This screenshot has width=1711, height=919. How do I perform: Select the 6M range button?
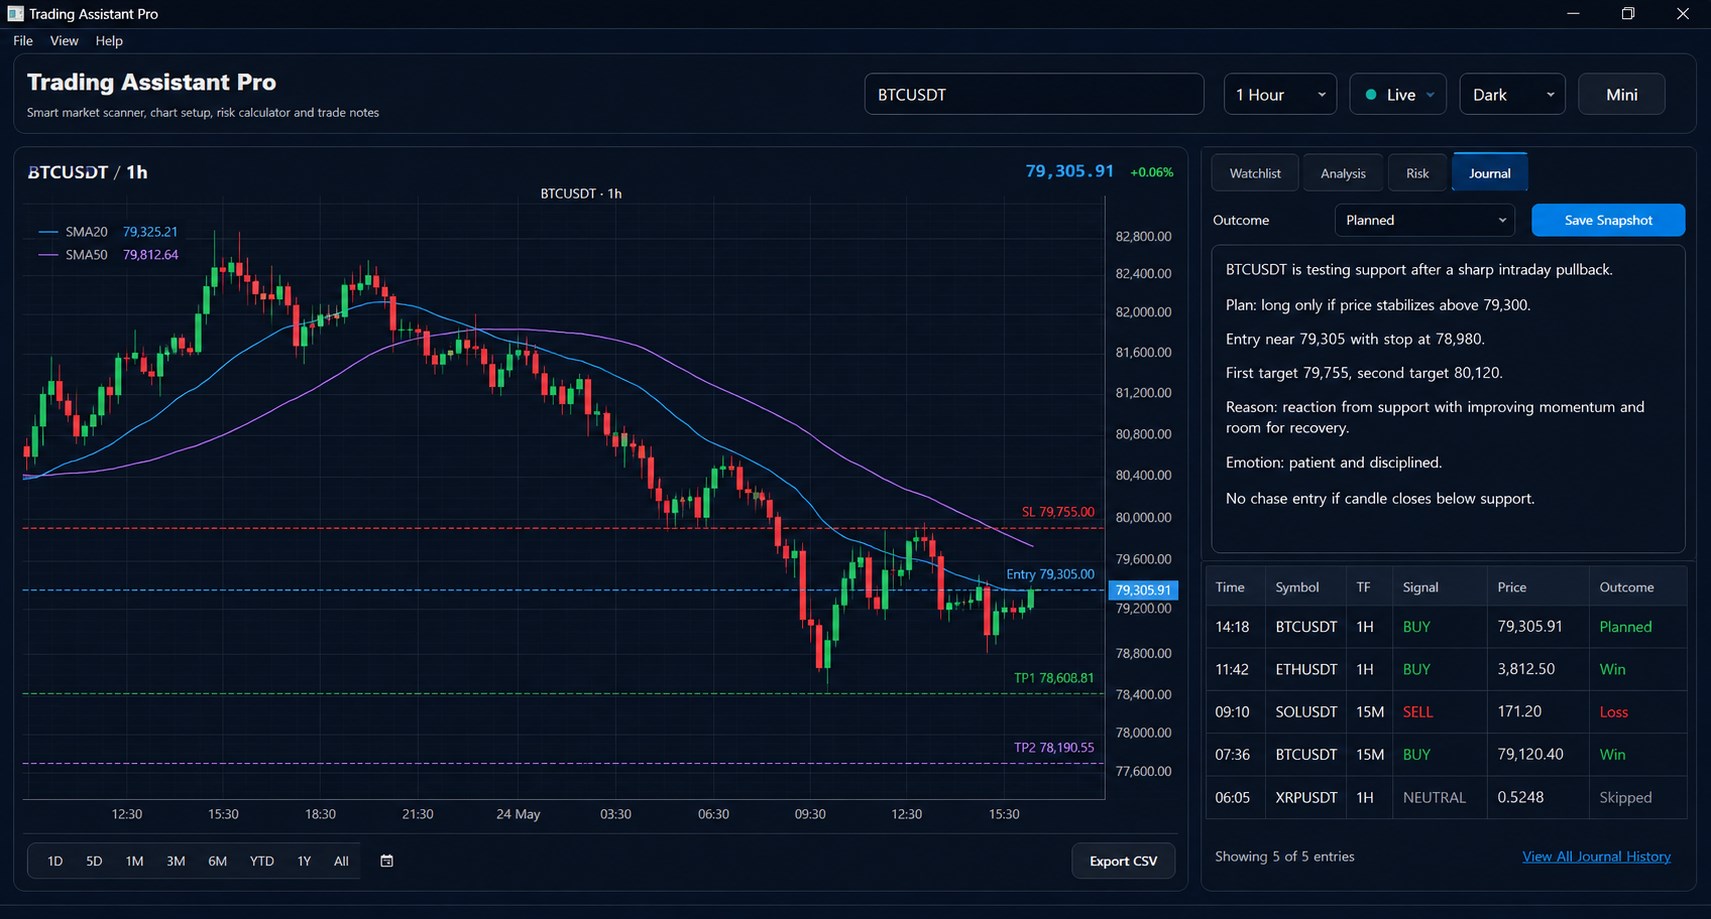(217, 861)
